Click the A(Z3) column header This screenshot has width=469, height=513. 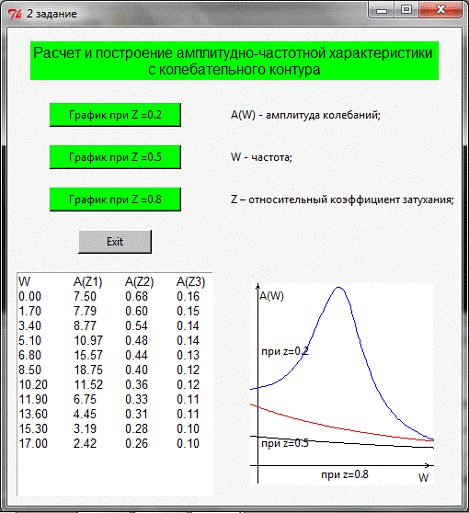[x=191, y=282]
